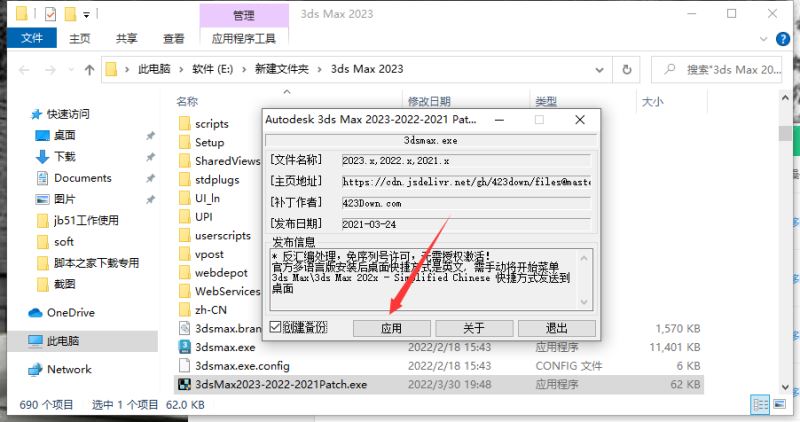Image resolution: width=800 pixels, height=422 pixels.
Task: Click the 主页地址 URL field
Action: 466,182
